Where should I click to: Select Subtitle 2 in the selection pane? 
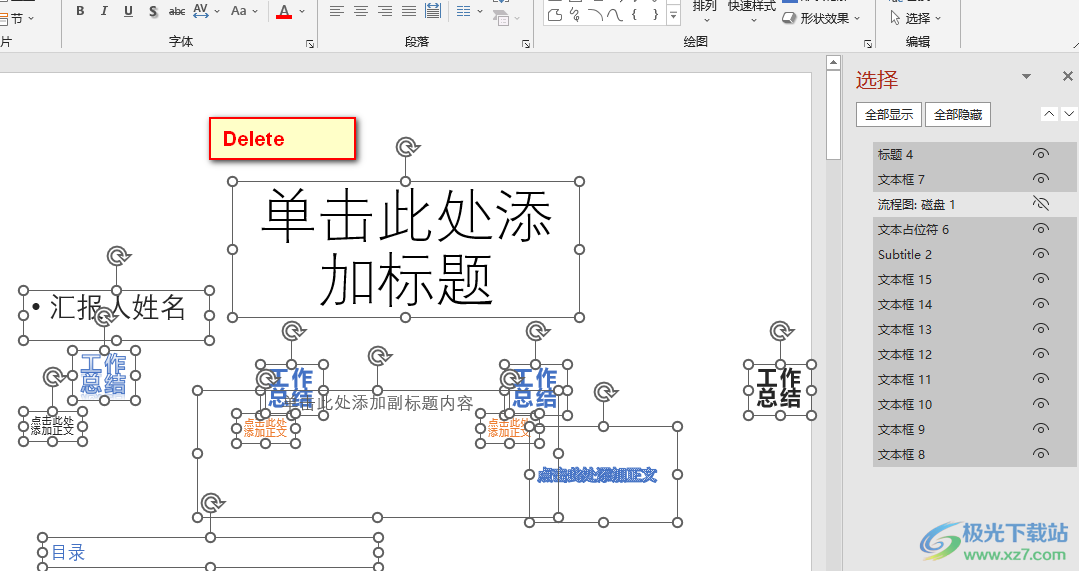[x=905, y=254]
